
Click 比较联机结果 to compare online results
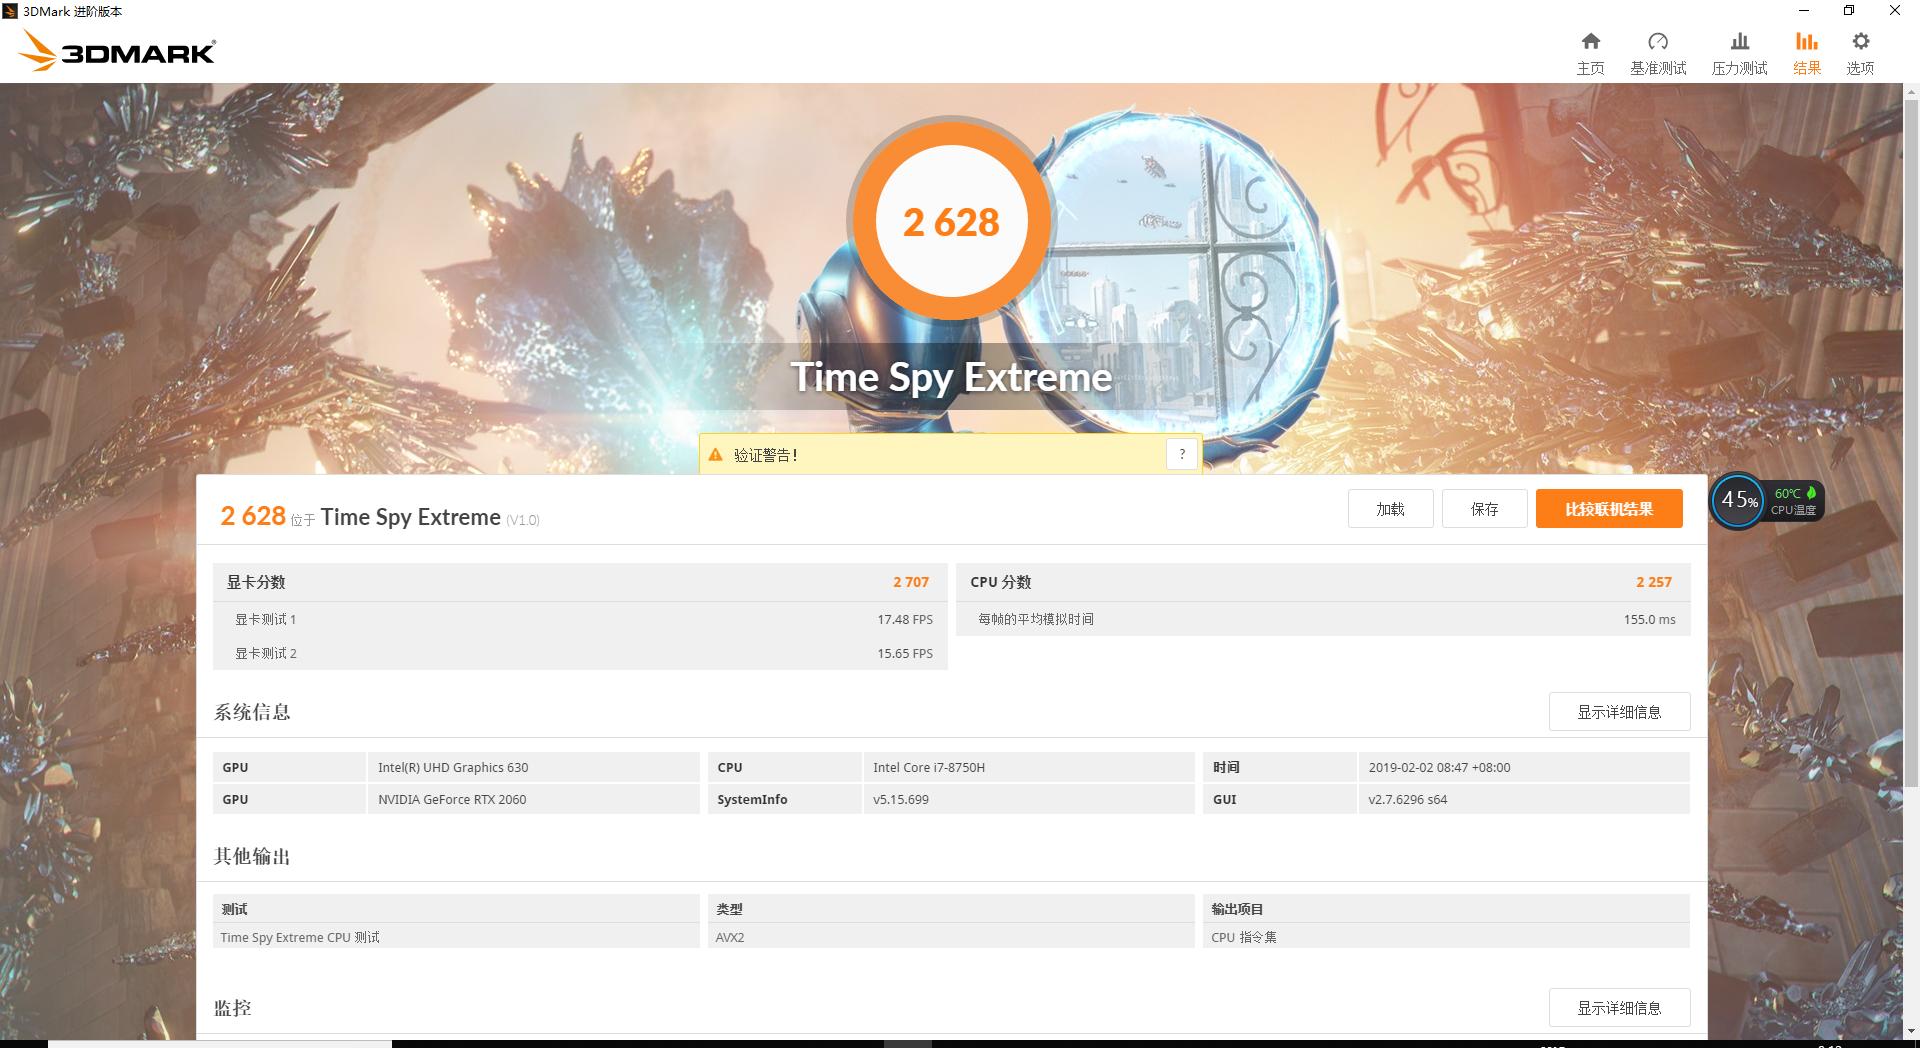(x=1608, y=508)
